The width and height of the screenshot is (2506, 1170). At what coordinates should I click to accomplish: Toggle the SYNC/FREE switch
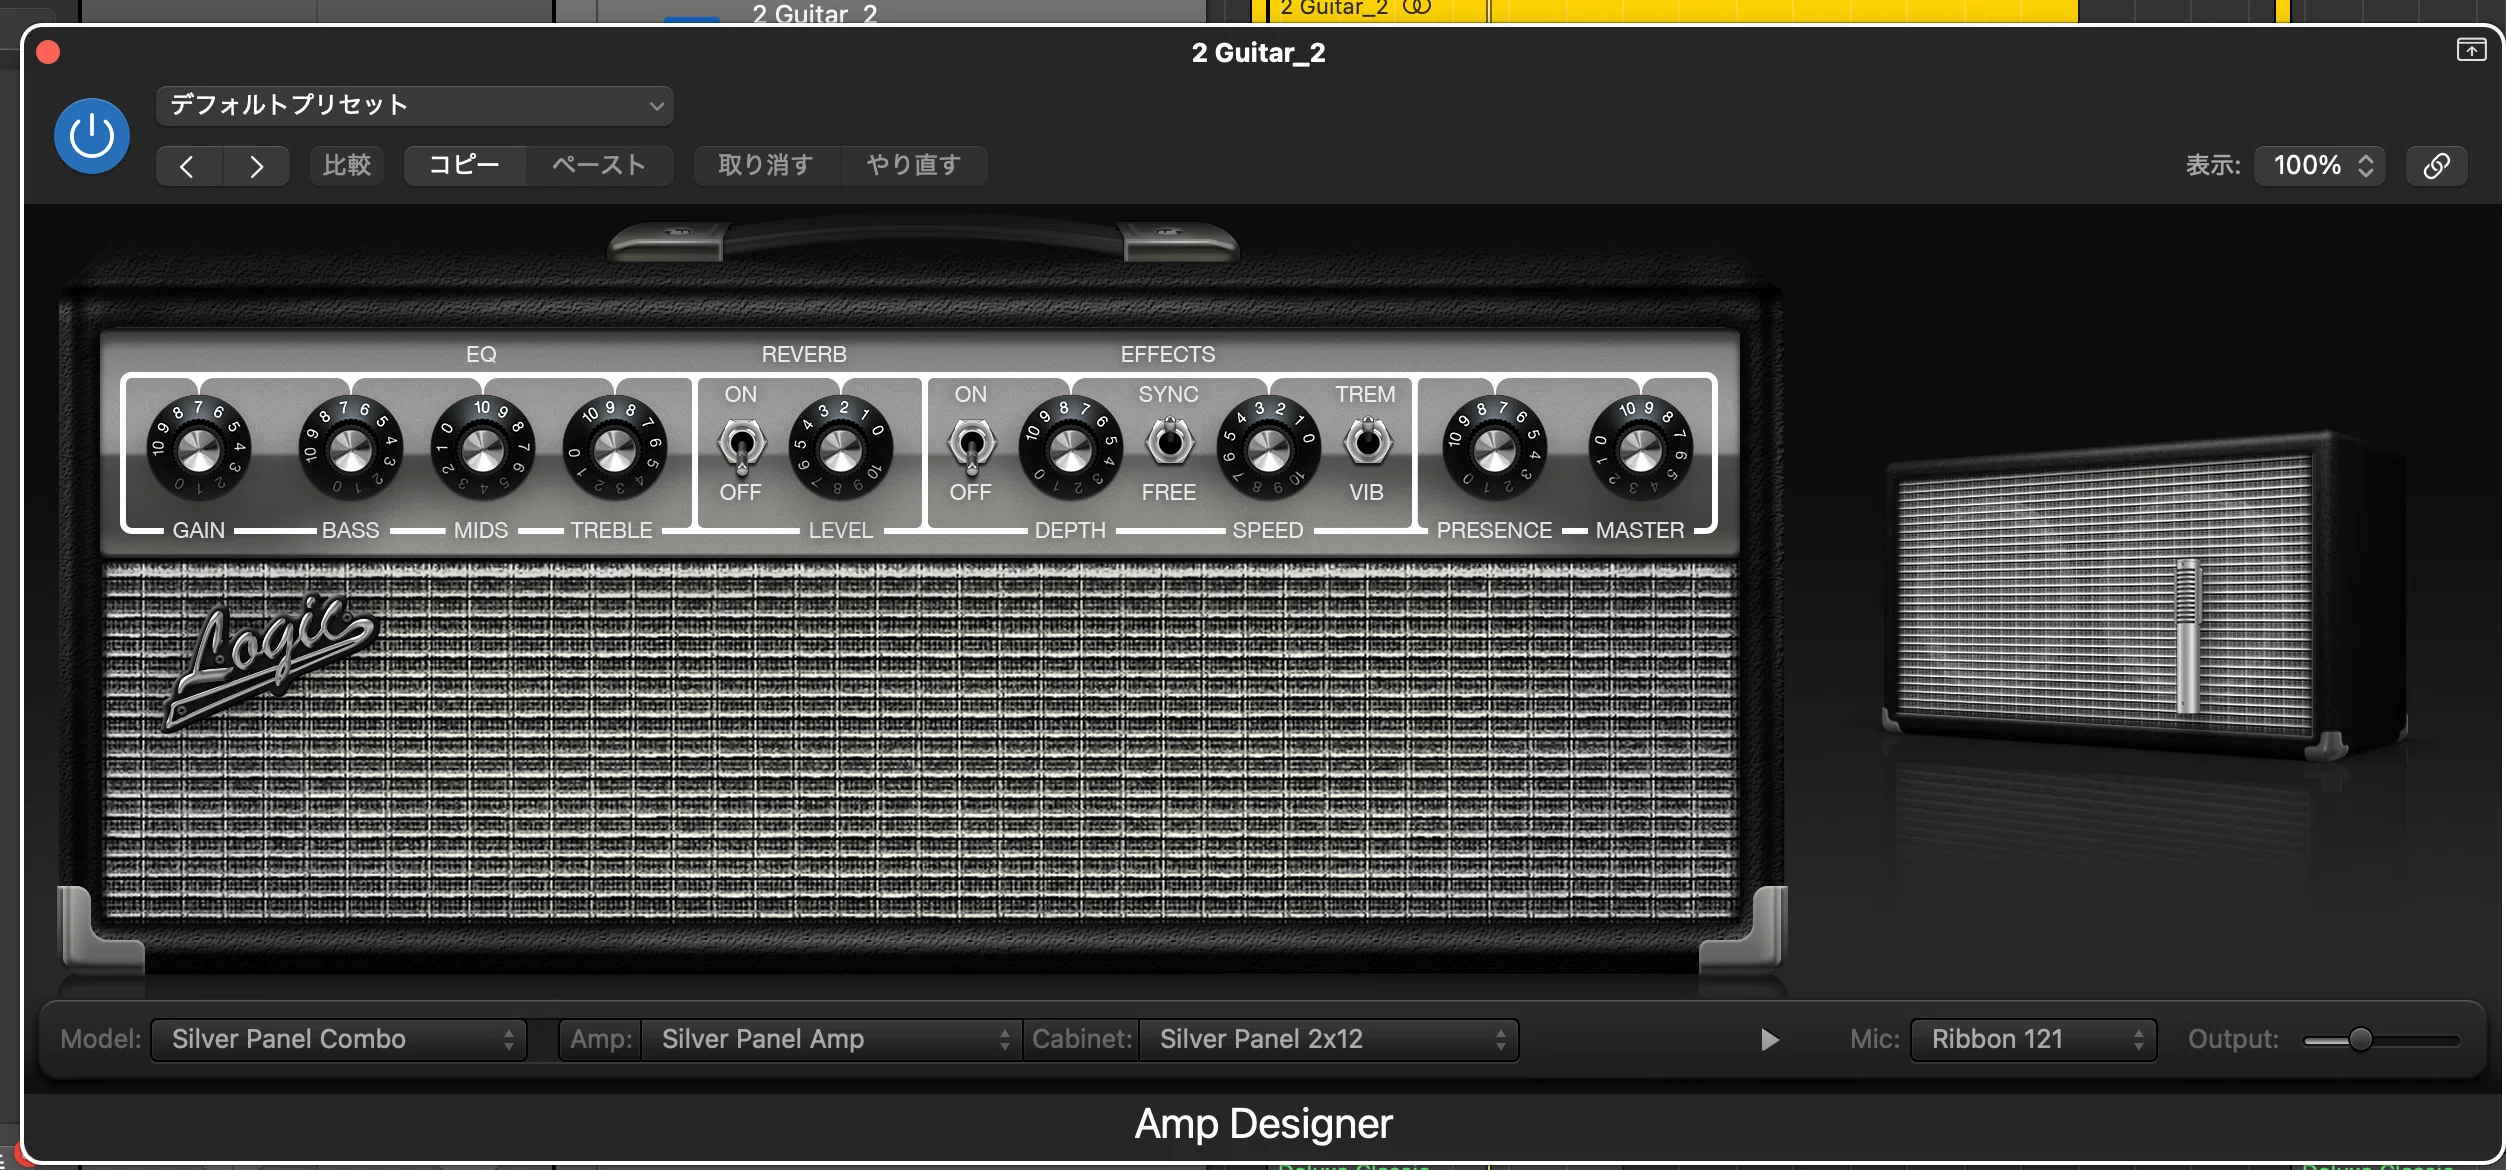pos(1169,441)
